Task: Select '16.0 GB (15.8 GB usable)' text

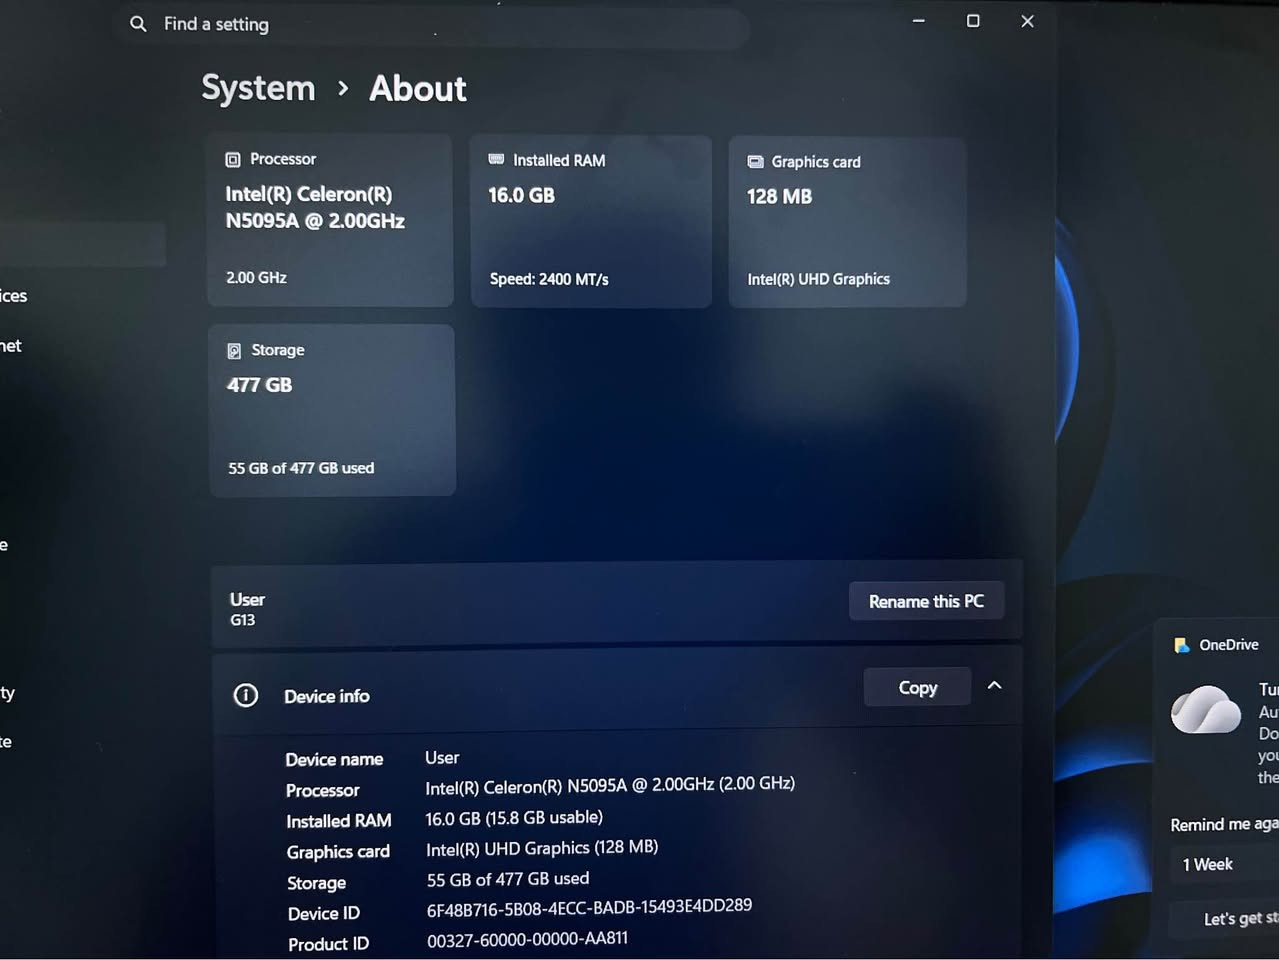Action: pyautogui.click(x=514, y=818)
